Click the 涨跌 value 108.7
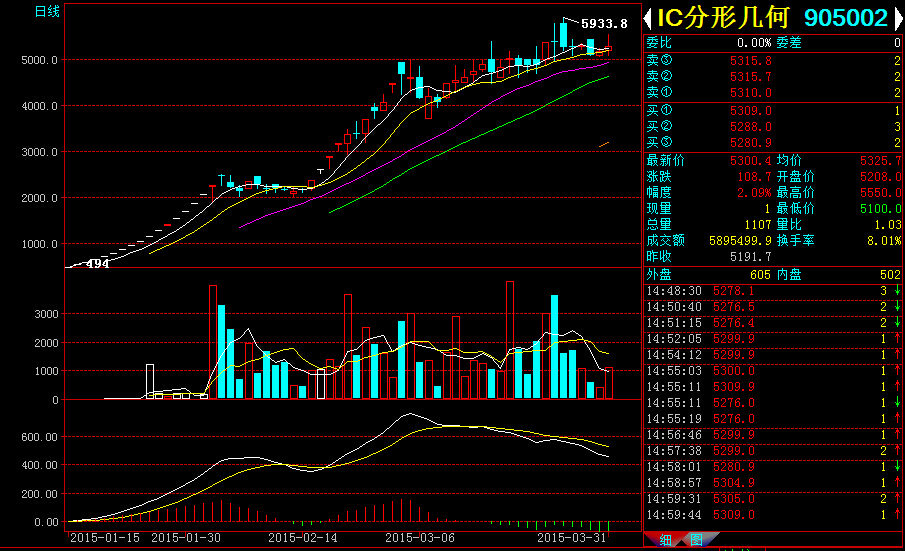Viewport: 905px width, 551px height. (x=754, y=177)
